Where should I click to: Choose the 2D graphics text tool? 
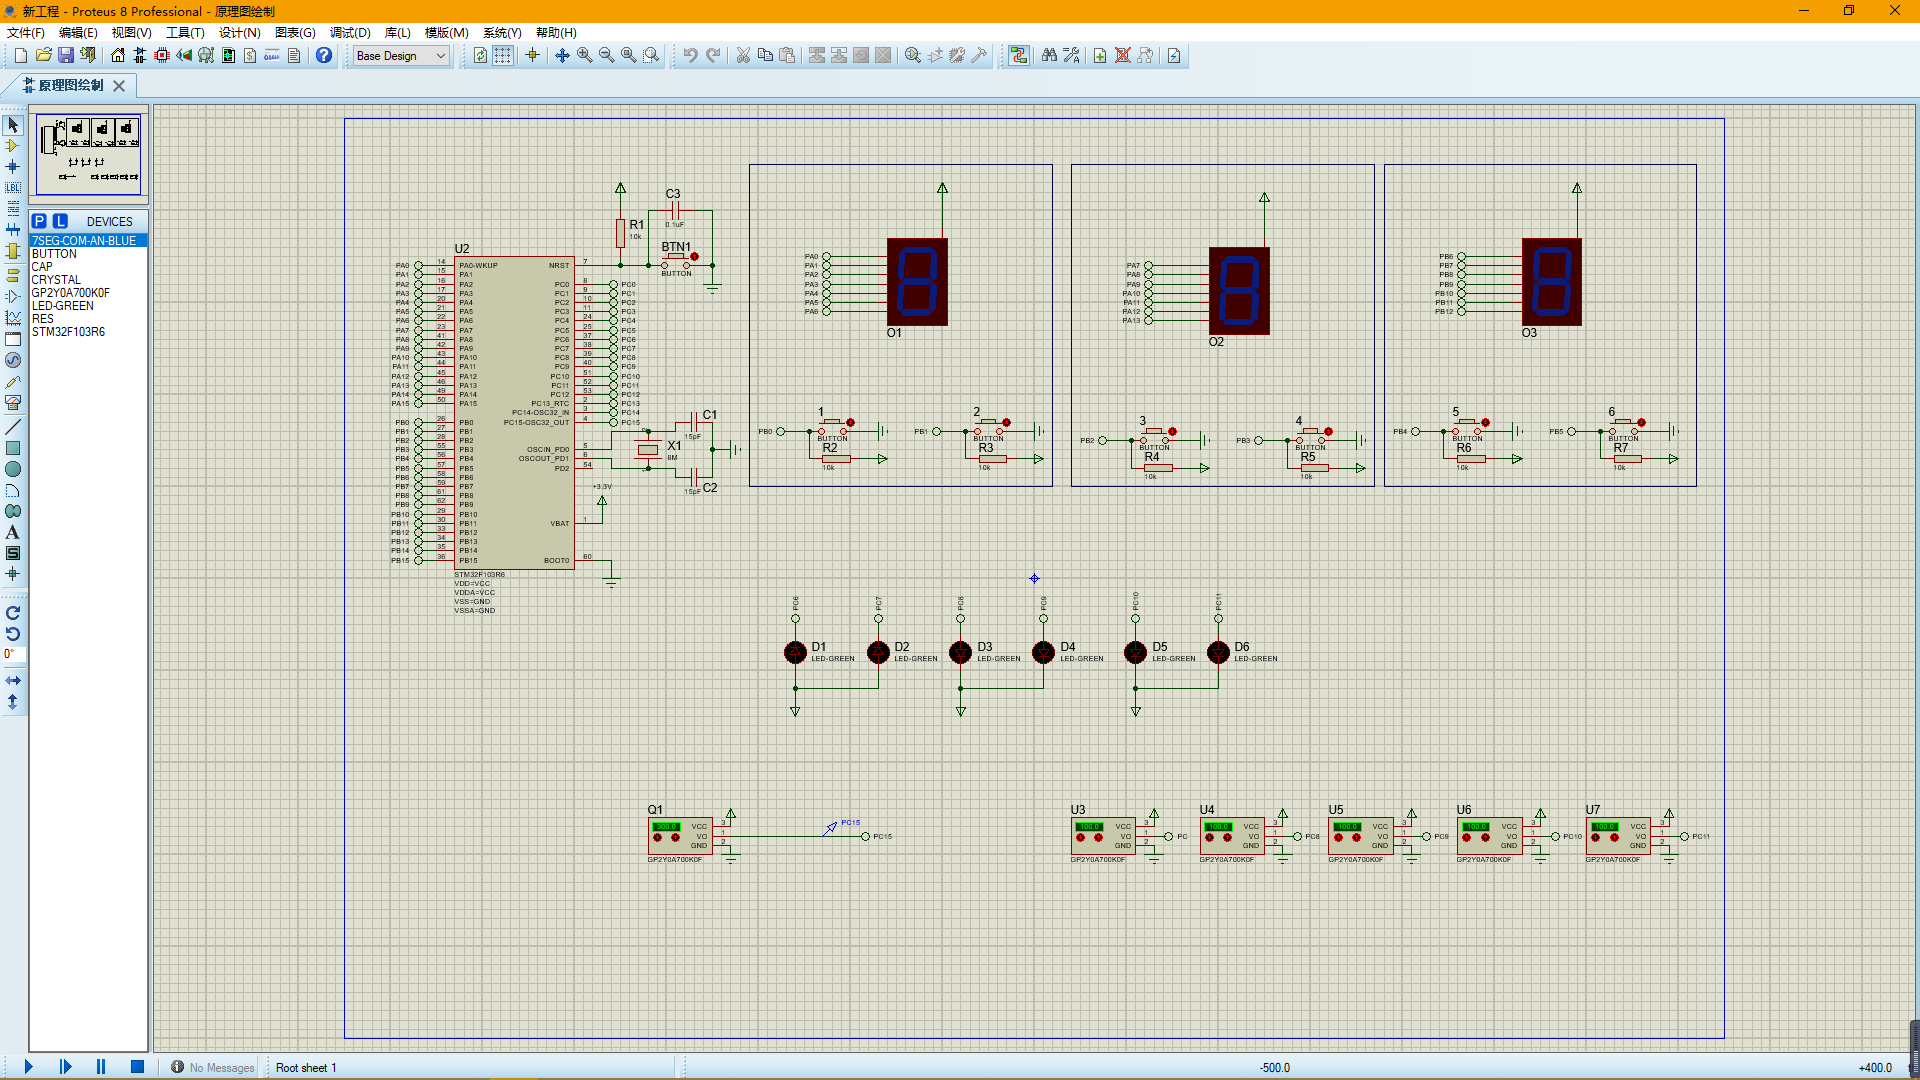click(x=13, y=532)
